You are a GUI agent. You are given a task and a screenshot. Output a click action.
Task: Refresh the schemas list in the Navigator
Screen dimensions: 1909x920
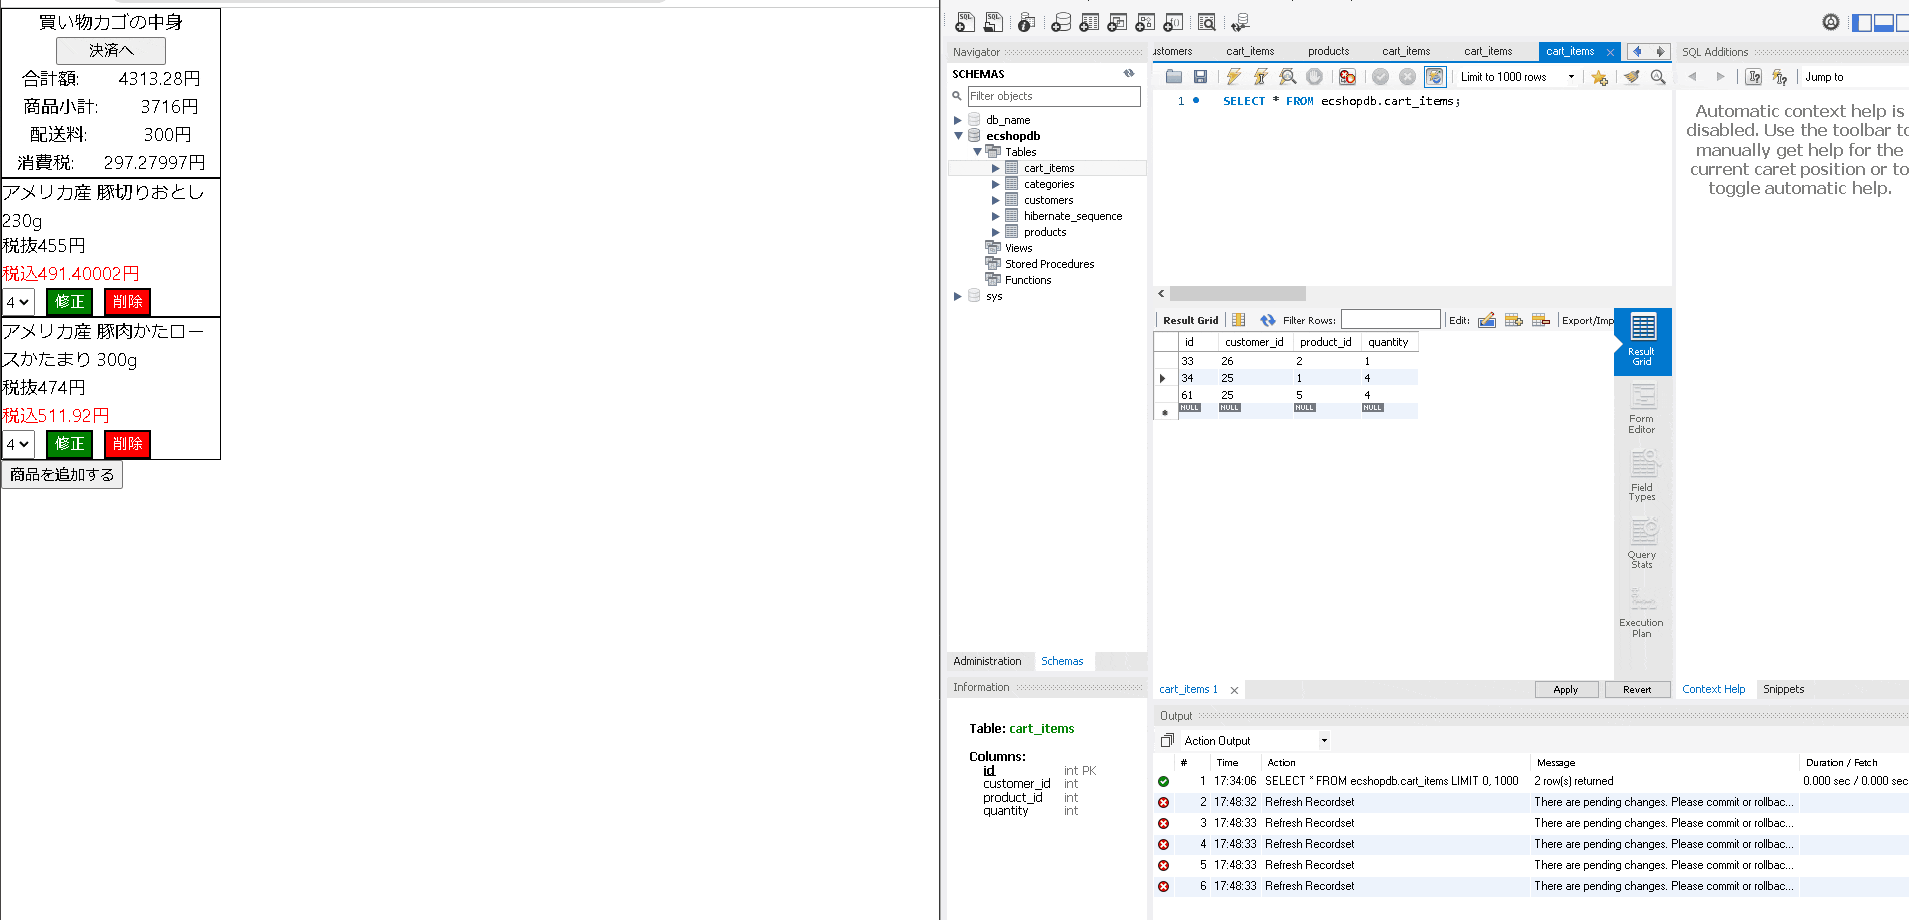(x=1129, y=73)
